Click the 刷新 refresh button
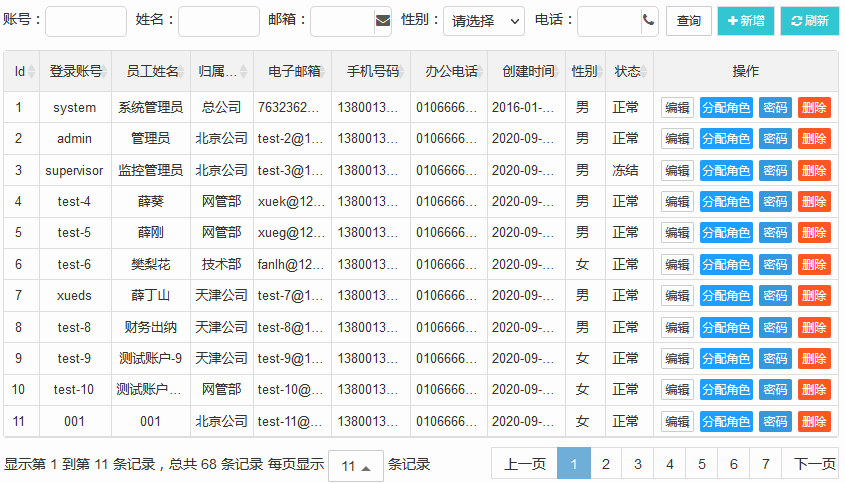Viewport: 845px width, 483px height. pos(809,21)
